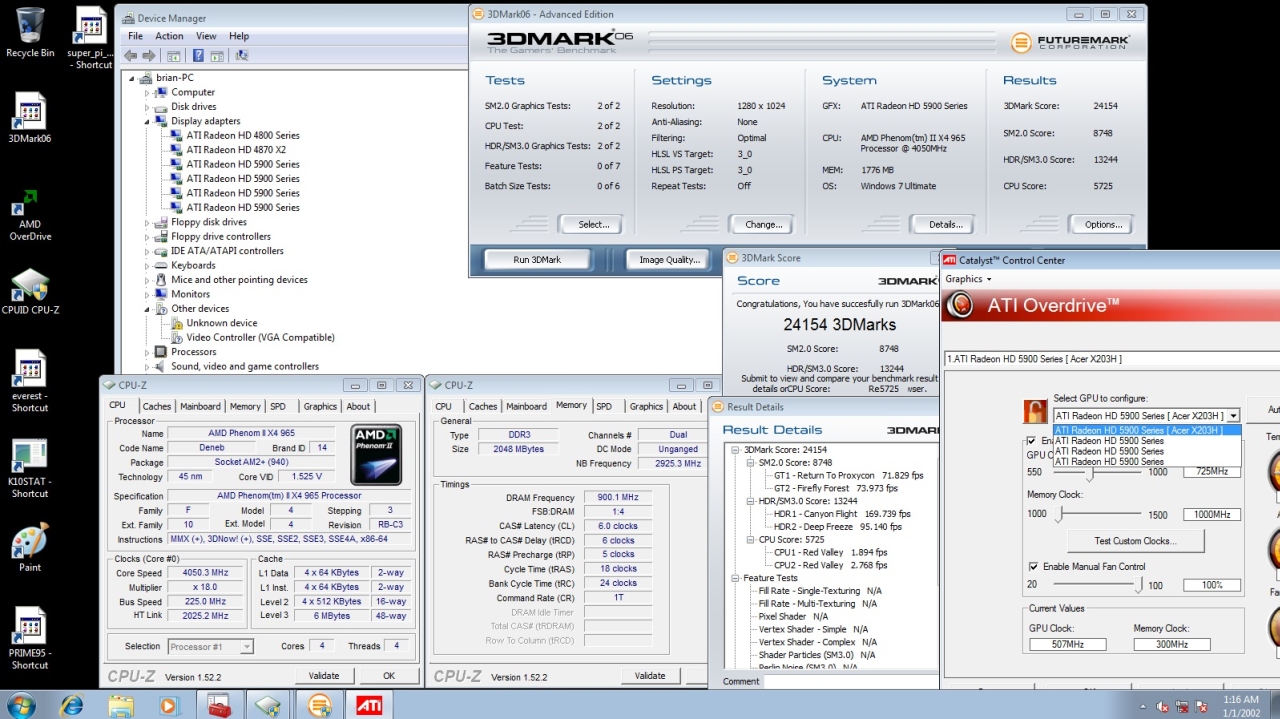Expand the Disk drives node
Image resolution: width=1280 pixels, height=719 pixels.
147,106
